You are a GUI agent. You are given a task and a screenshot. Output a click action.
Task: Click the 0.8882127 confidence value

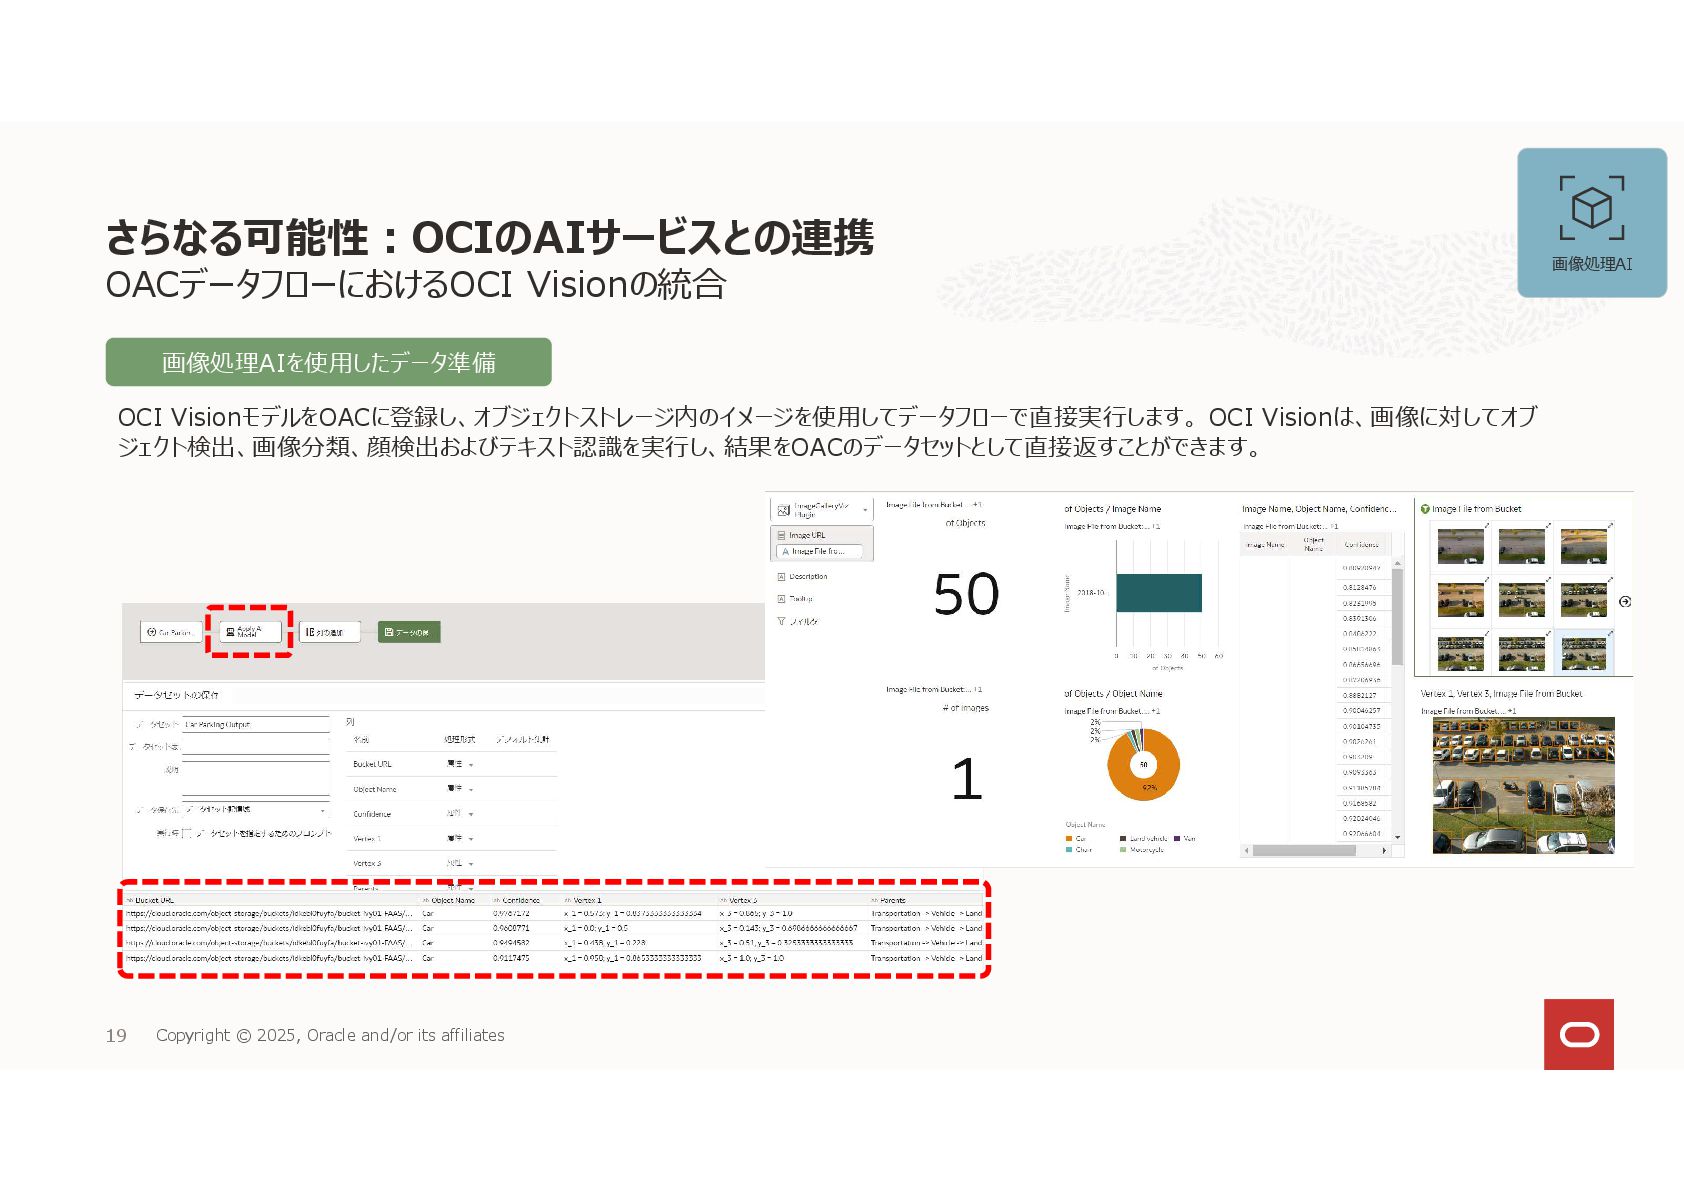[1359, 695]
